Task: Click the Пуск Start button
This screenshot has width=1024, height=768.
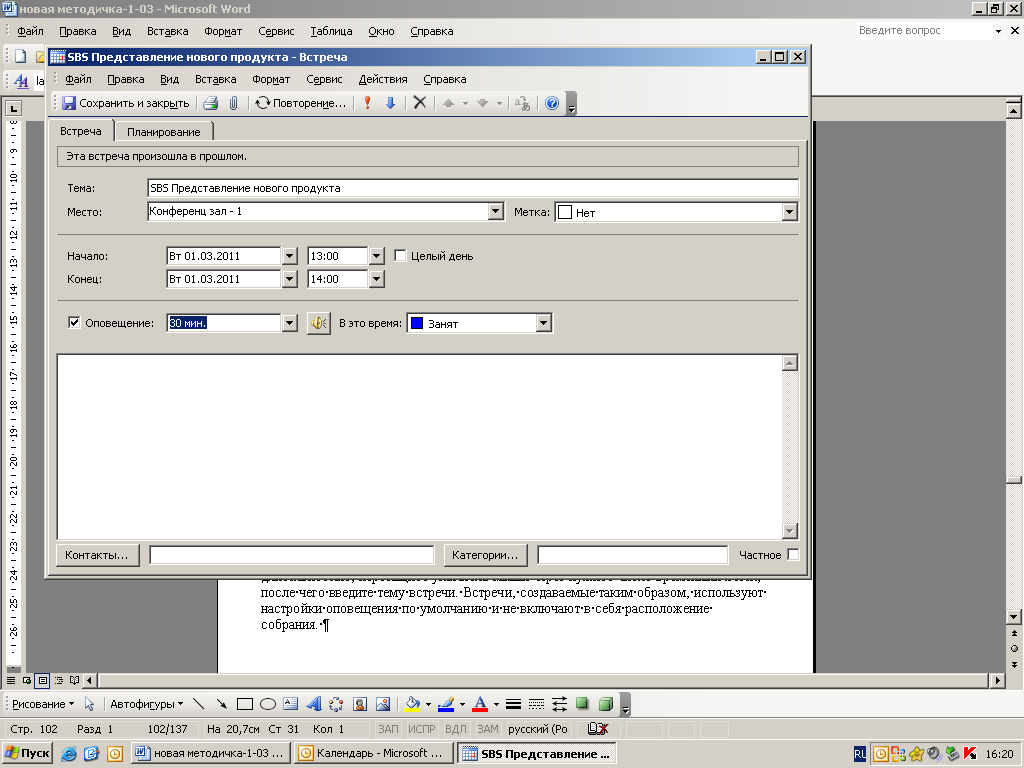Action: coord(27,753)
